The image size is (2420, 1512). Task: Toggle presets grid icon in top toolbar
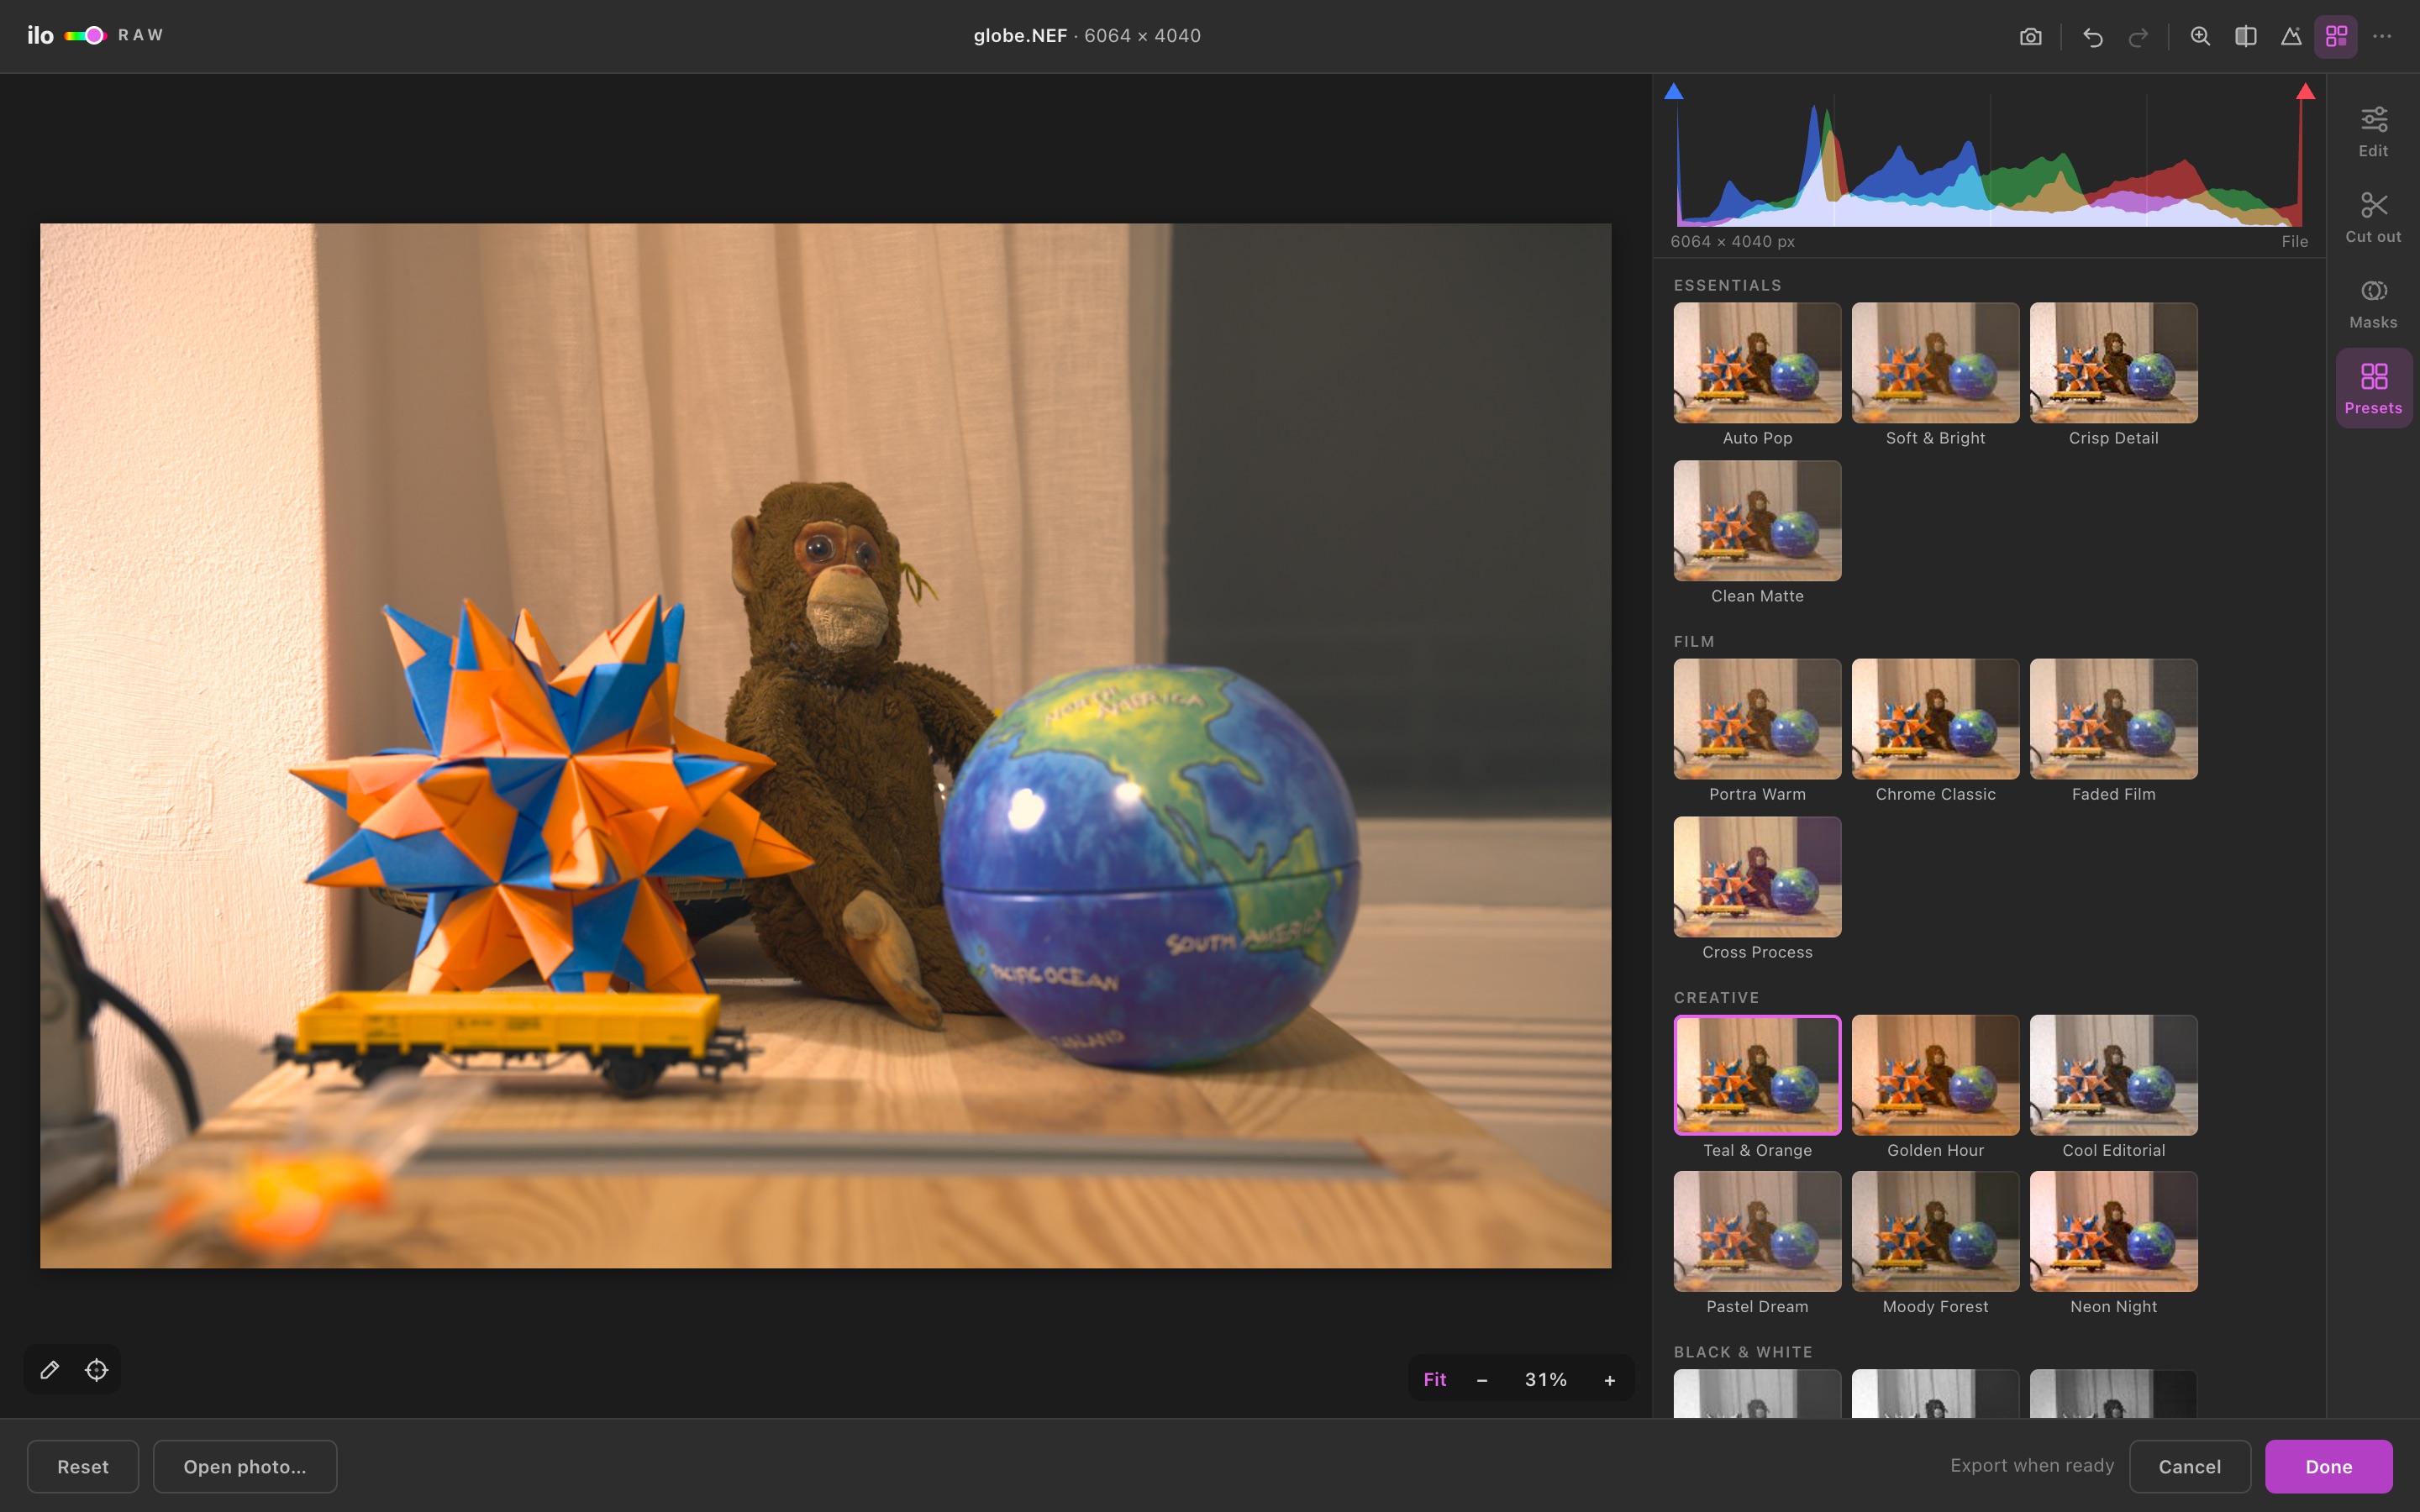pyautogui.click(x=2336, y=37)
